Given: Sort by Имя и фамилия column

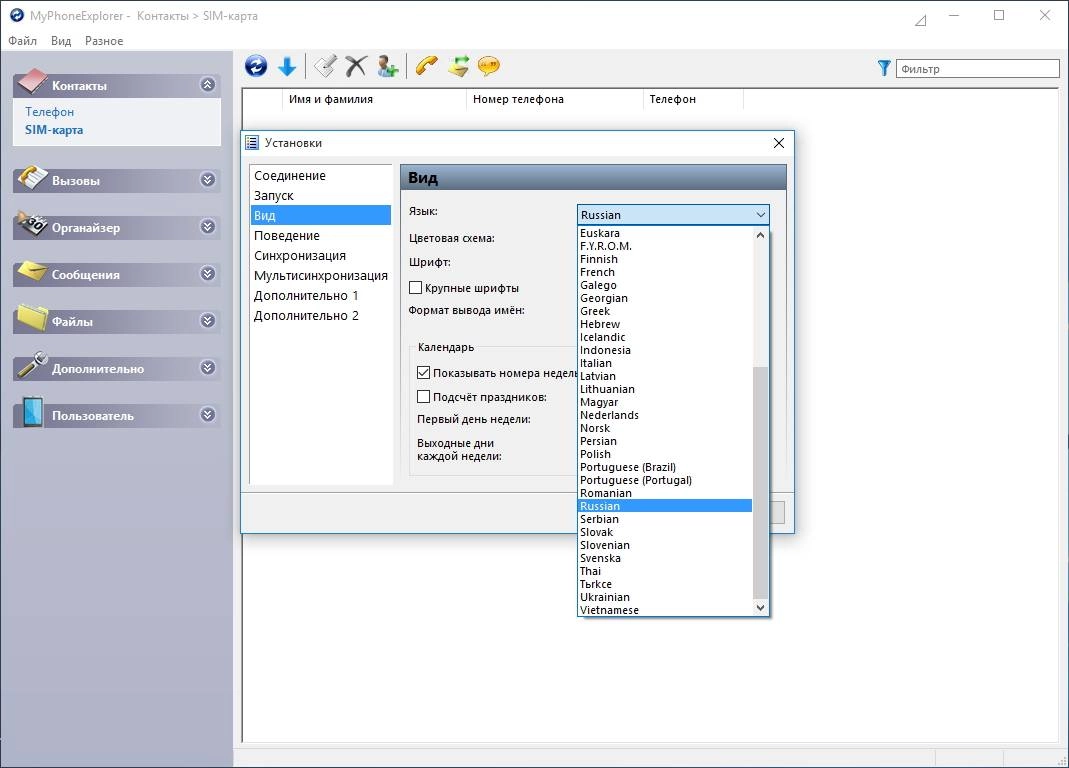Looking at the screenshot, I should [374, 99].
